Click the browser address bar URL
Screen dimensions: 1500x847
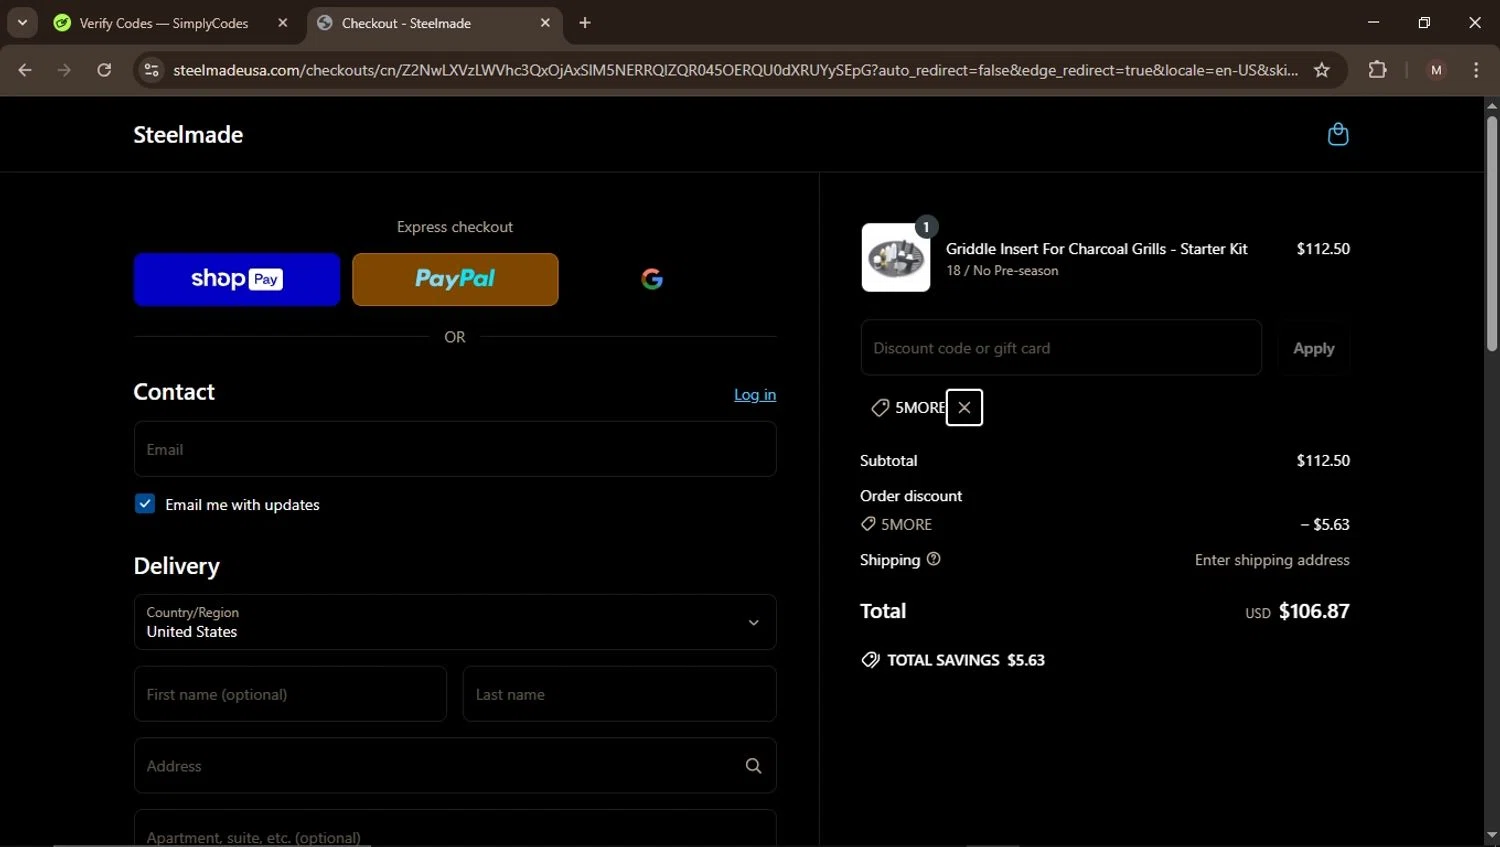[x=736, y=70]
